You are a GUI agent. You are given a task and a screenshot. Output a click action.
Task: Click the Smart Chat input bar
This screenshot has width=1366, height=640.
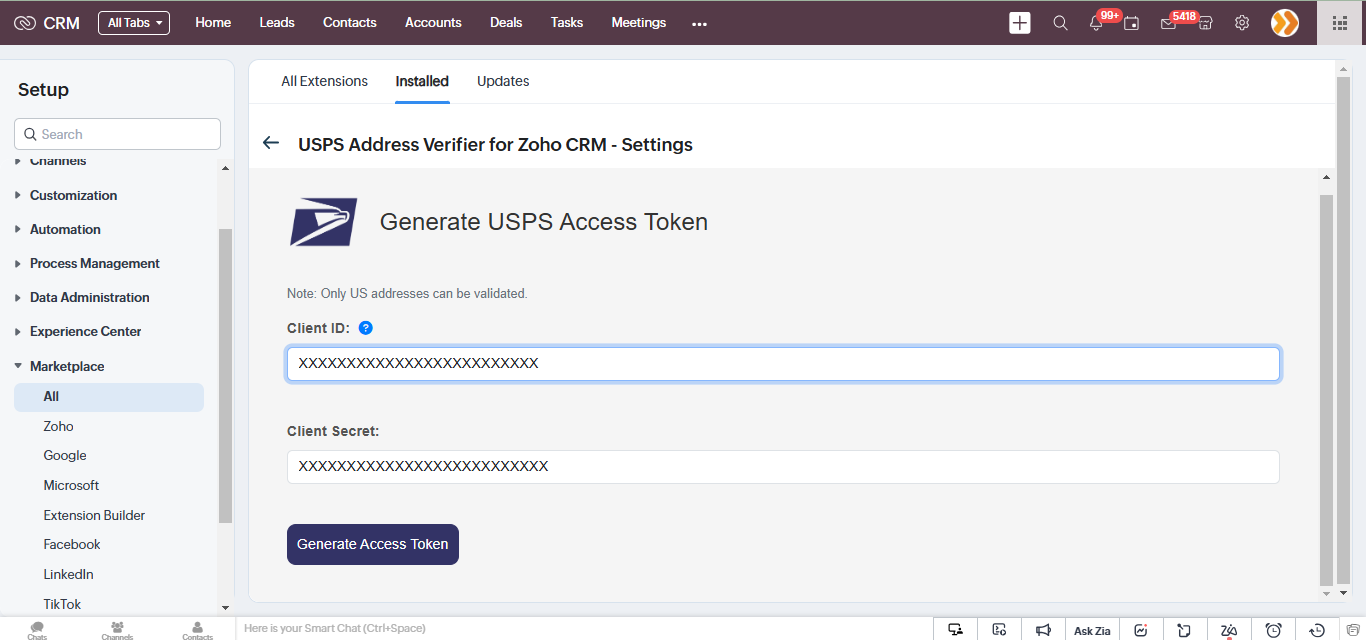[585, 629]
